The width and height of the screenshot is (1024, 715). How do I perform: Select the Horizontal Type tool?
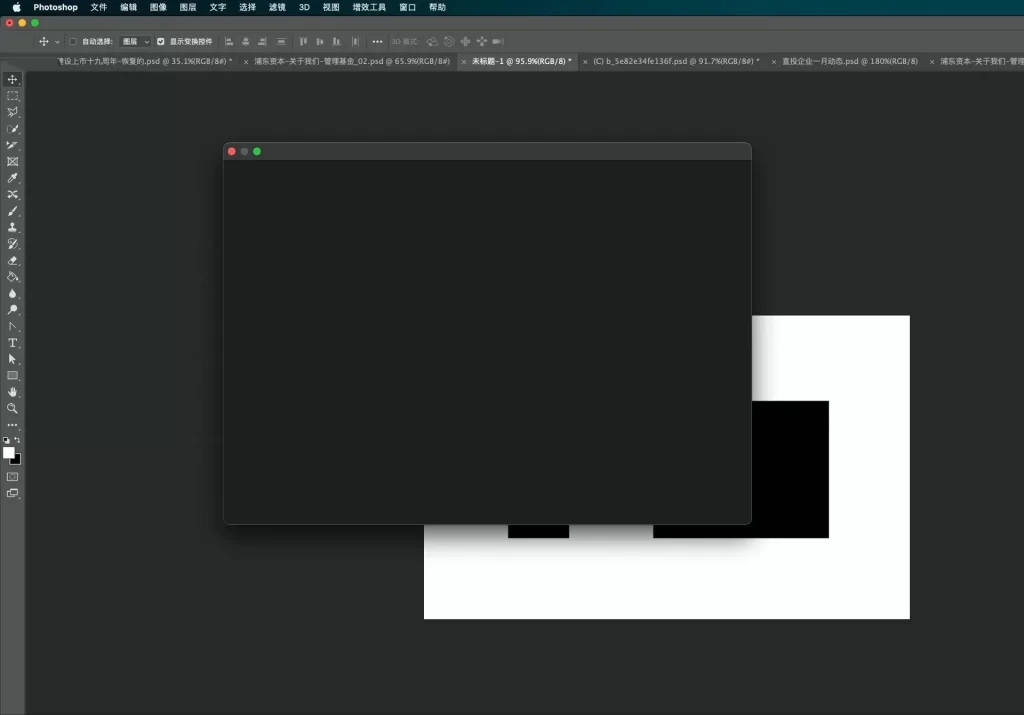coord(12,342)
